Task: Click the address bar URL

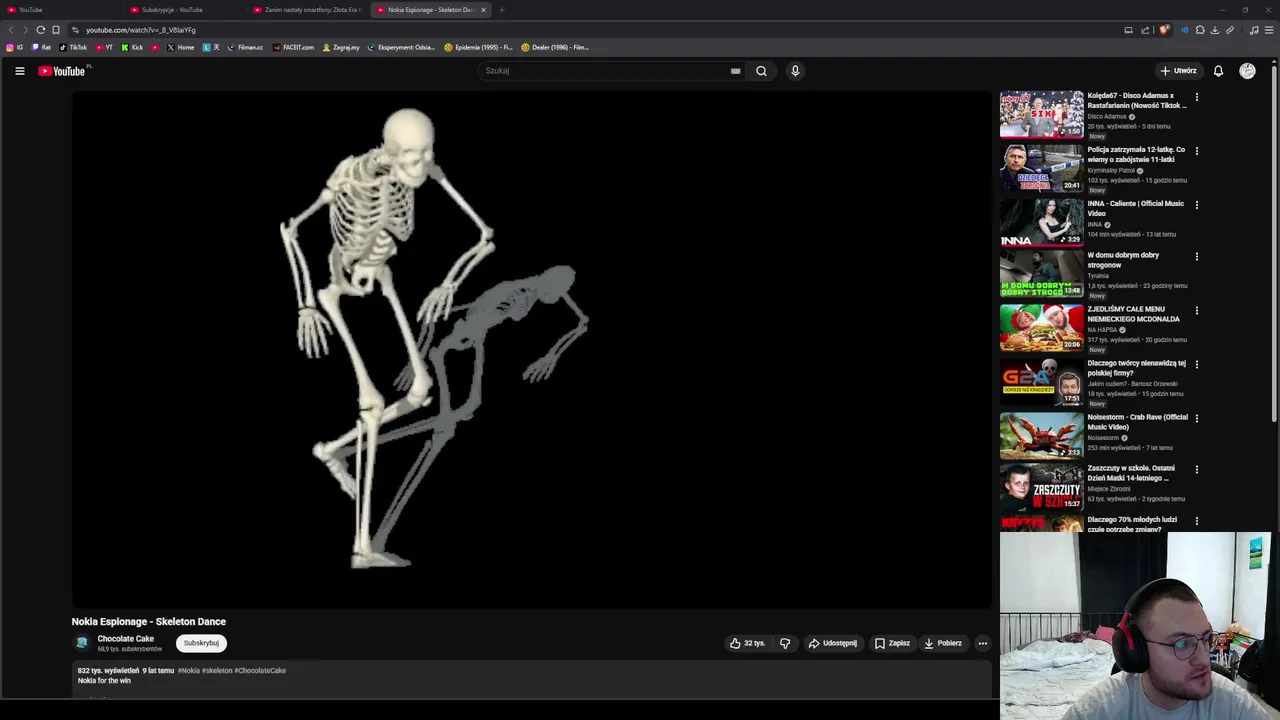Action: (141, 30)
